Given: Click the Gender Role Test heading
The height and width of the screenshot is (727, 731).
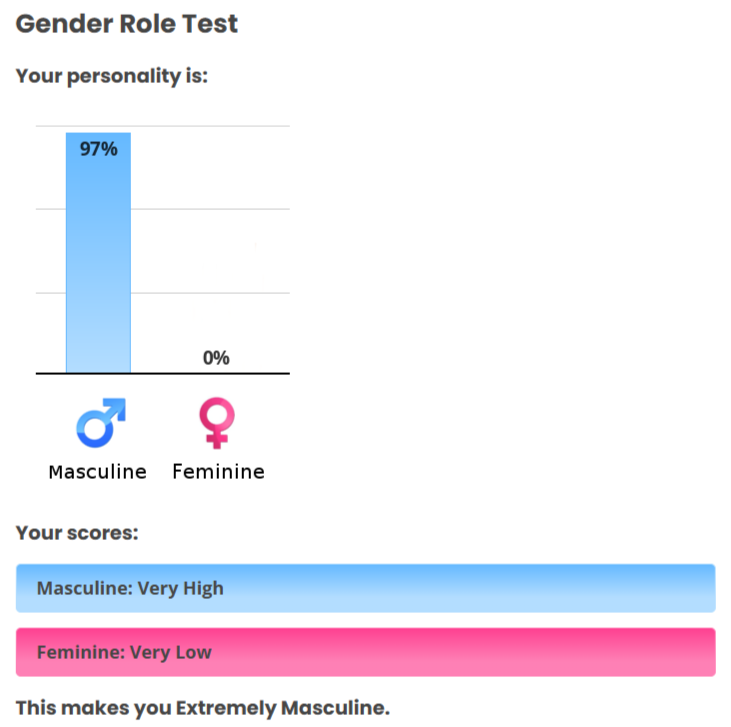Looking at the screenshot, I should 127,24.
